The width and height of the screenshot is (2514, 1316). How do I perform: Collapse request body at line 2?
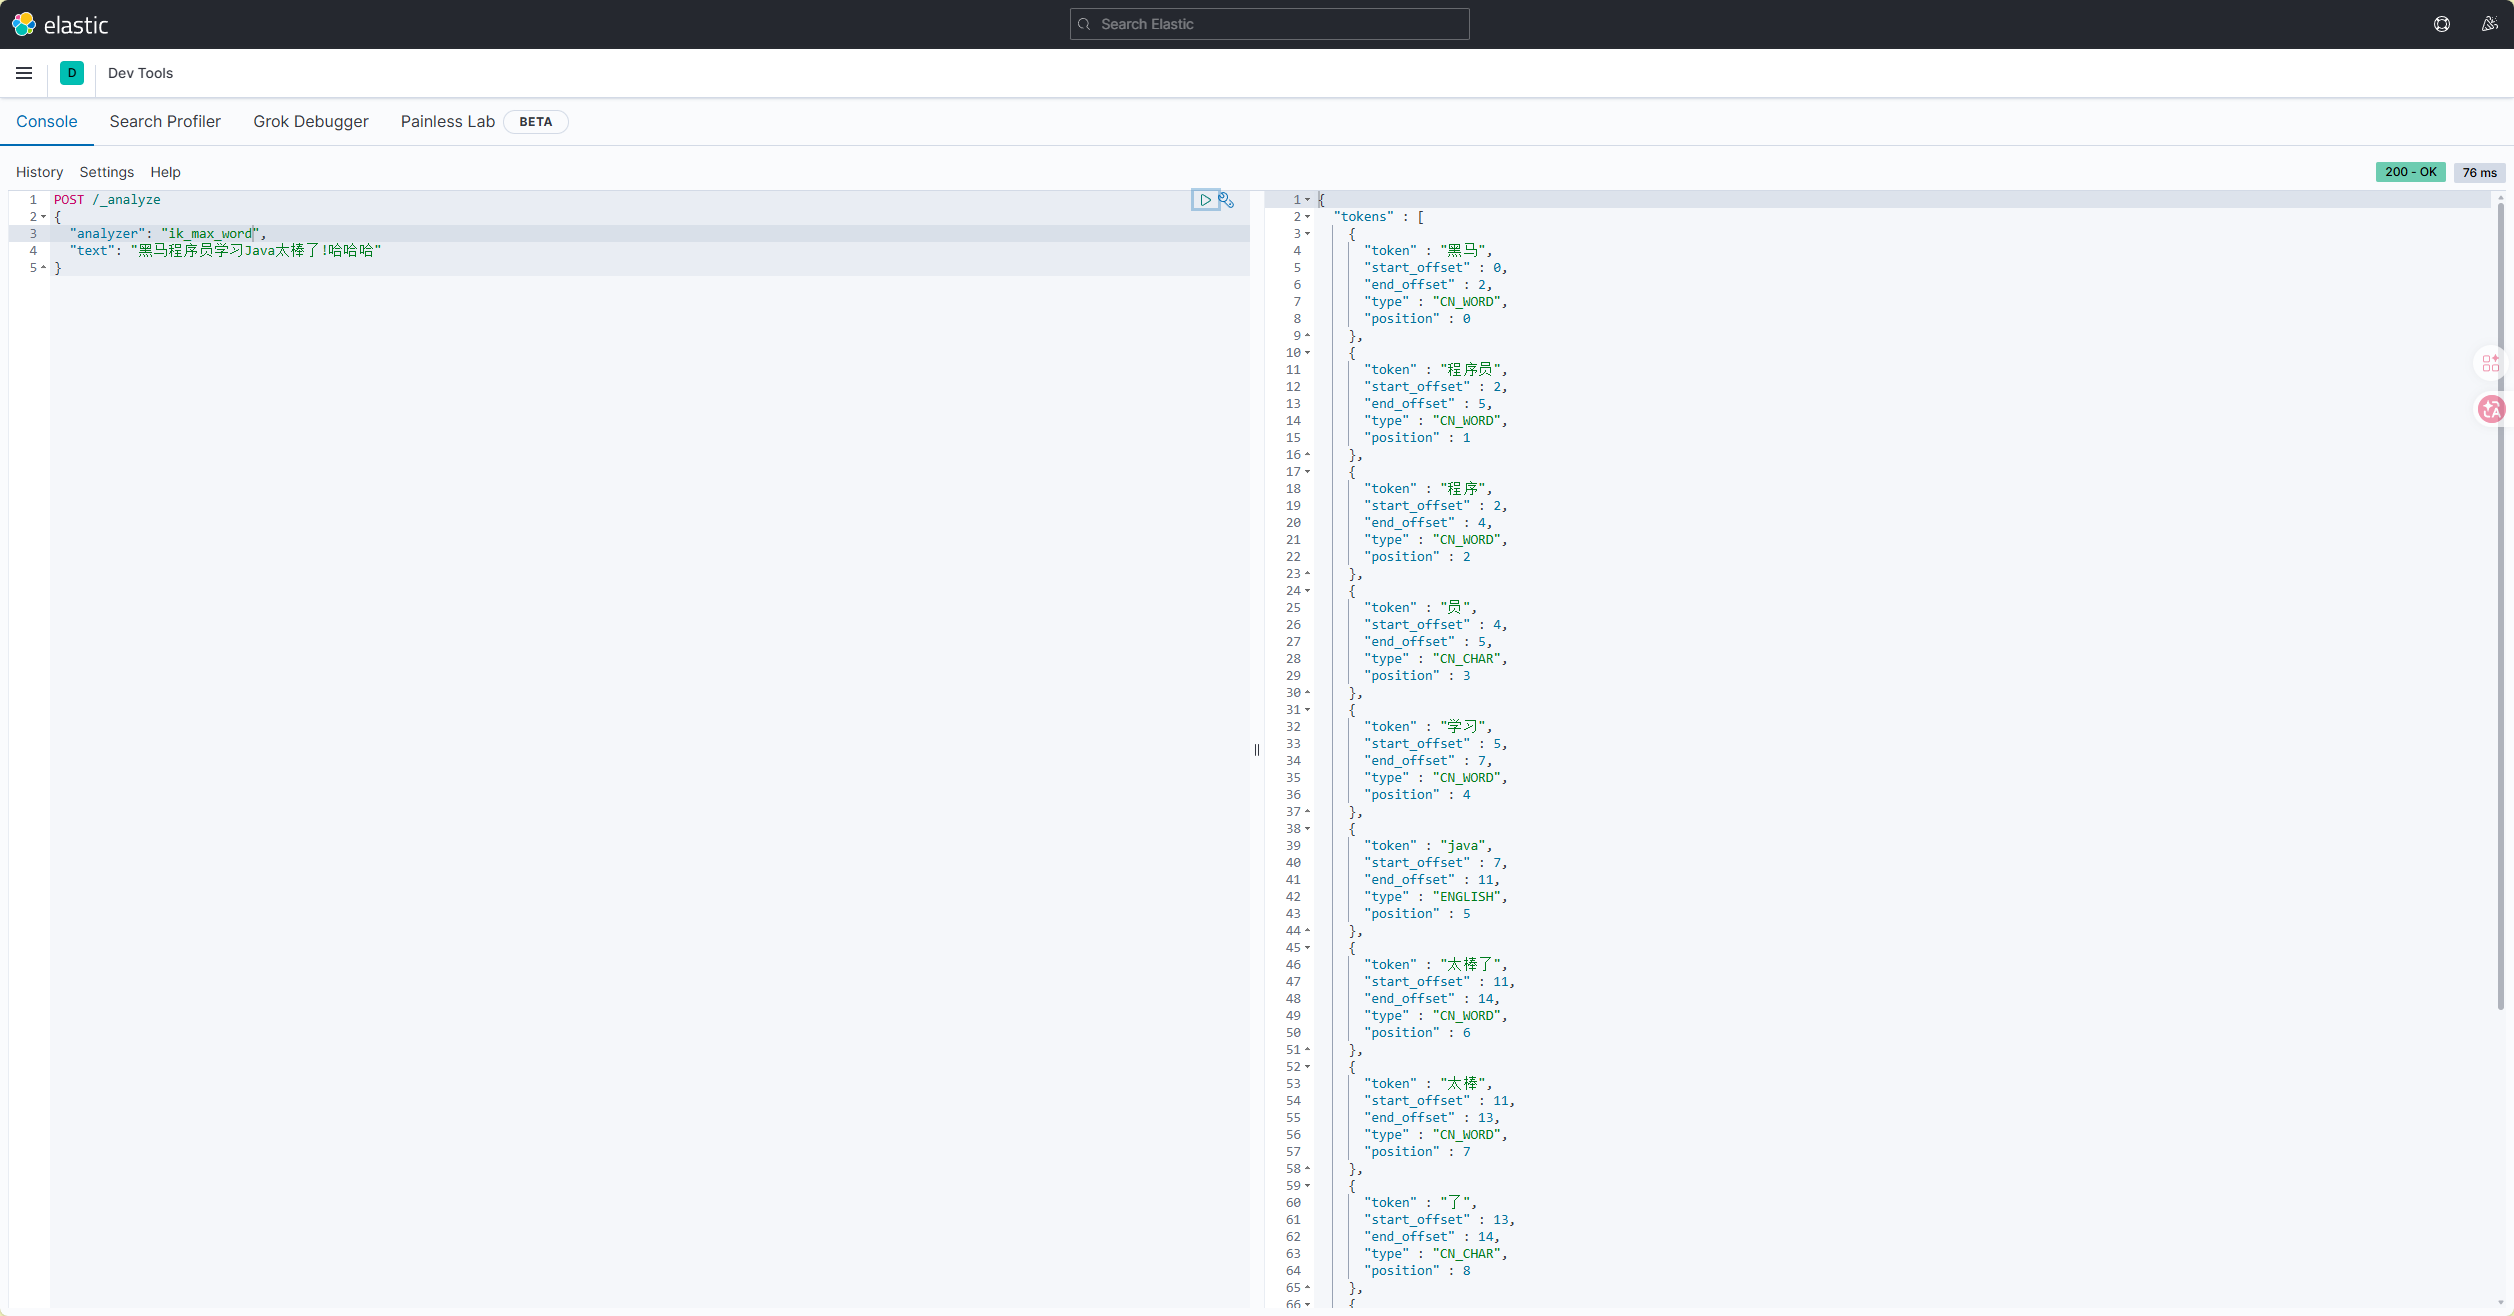[44, 217]
